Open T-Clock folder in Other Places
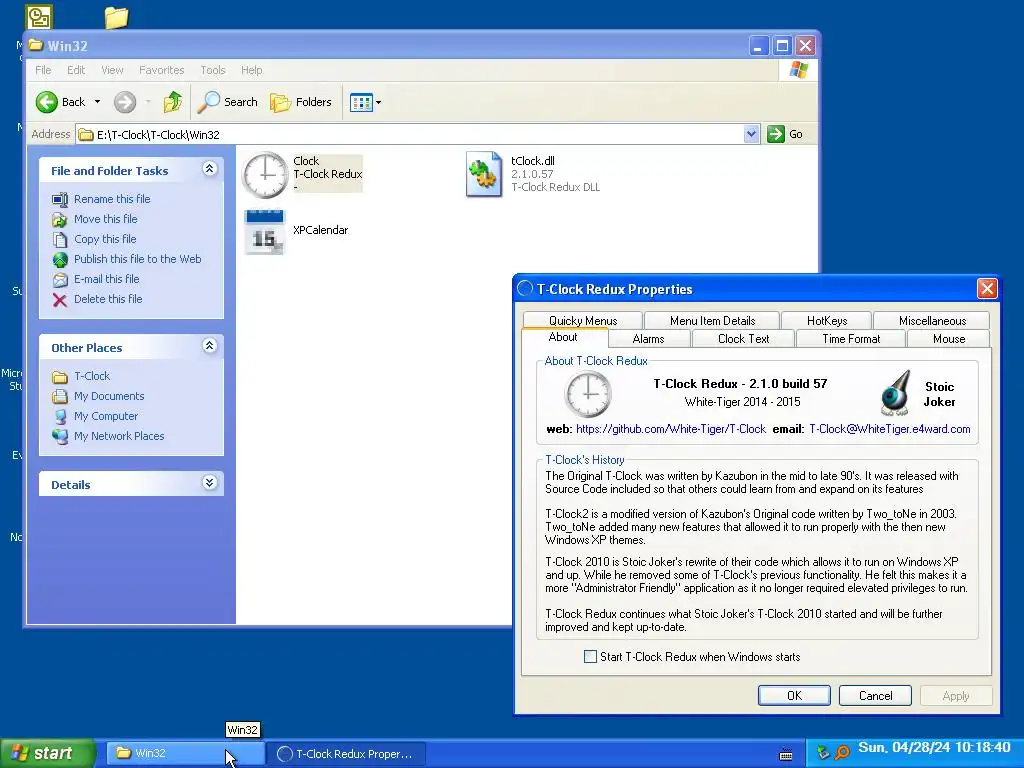This screenshot has height=768, width=1024. click(x=91, y=376)
